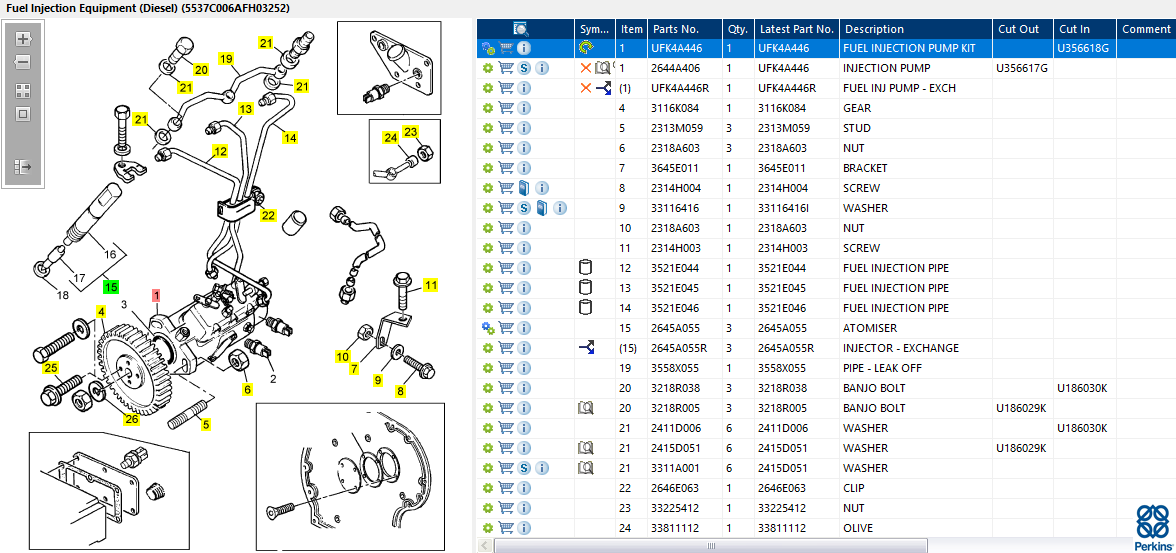Click Cut Out value U186029K for BANJO BOLT
The height and width of the screenshot is (553, 1176).
(x=1021, y=408)
